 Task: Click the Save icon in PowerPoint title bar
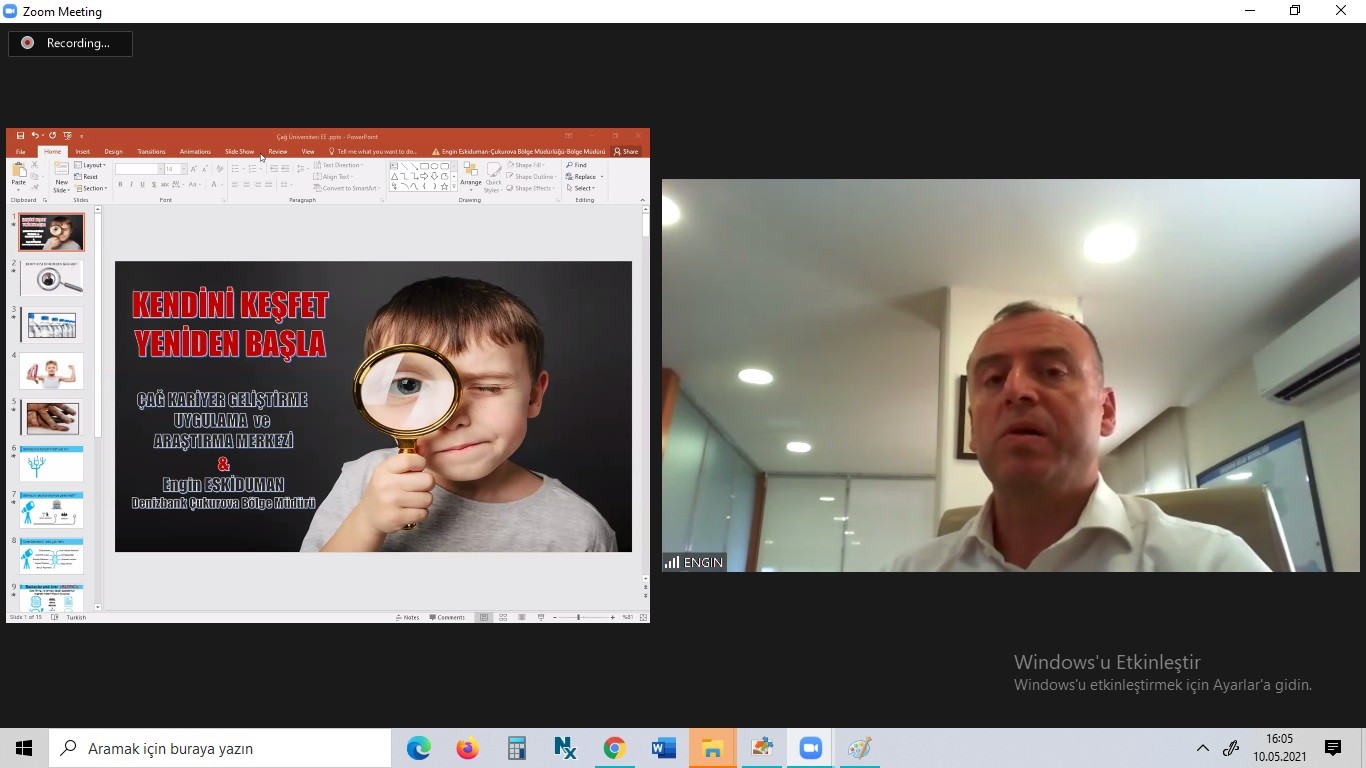pyautogui.click(x=20, y=136)
